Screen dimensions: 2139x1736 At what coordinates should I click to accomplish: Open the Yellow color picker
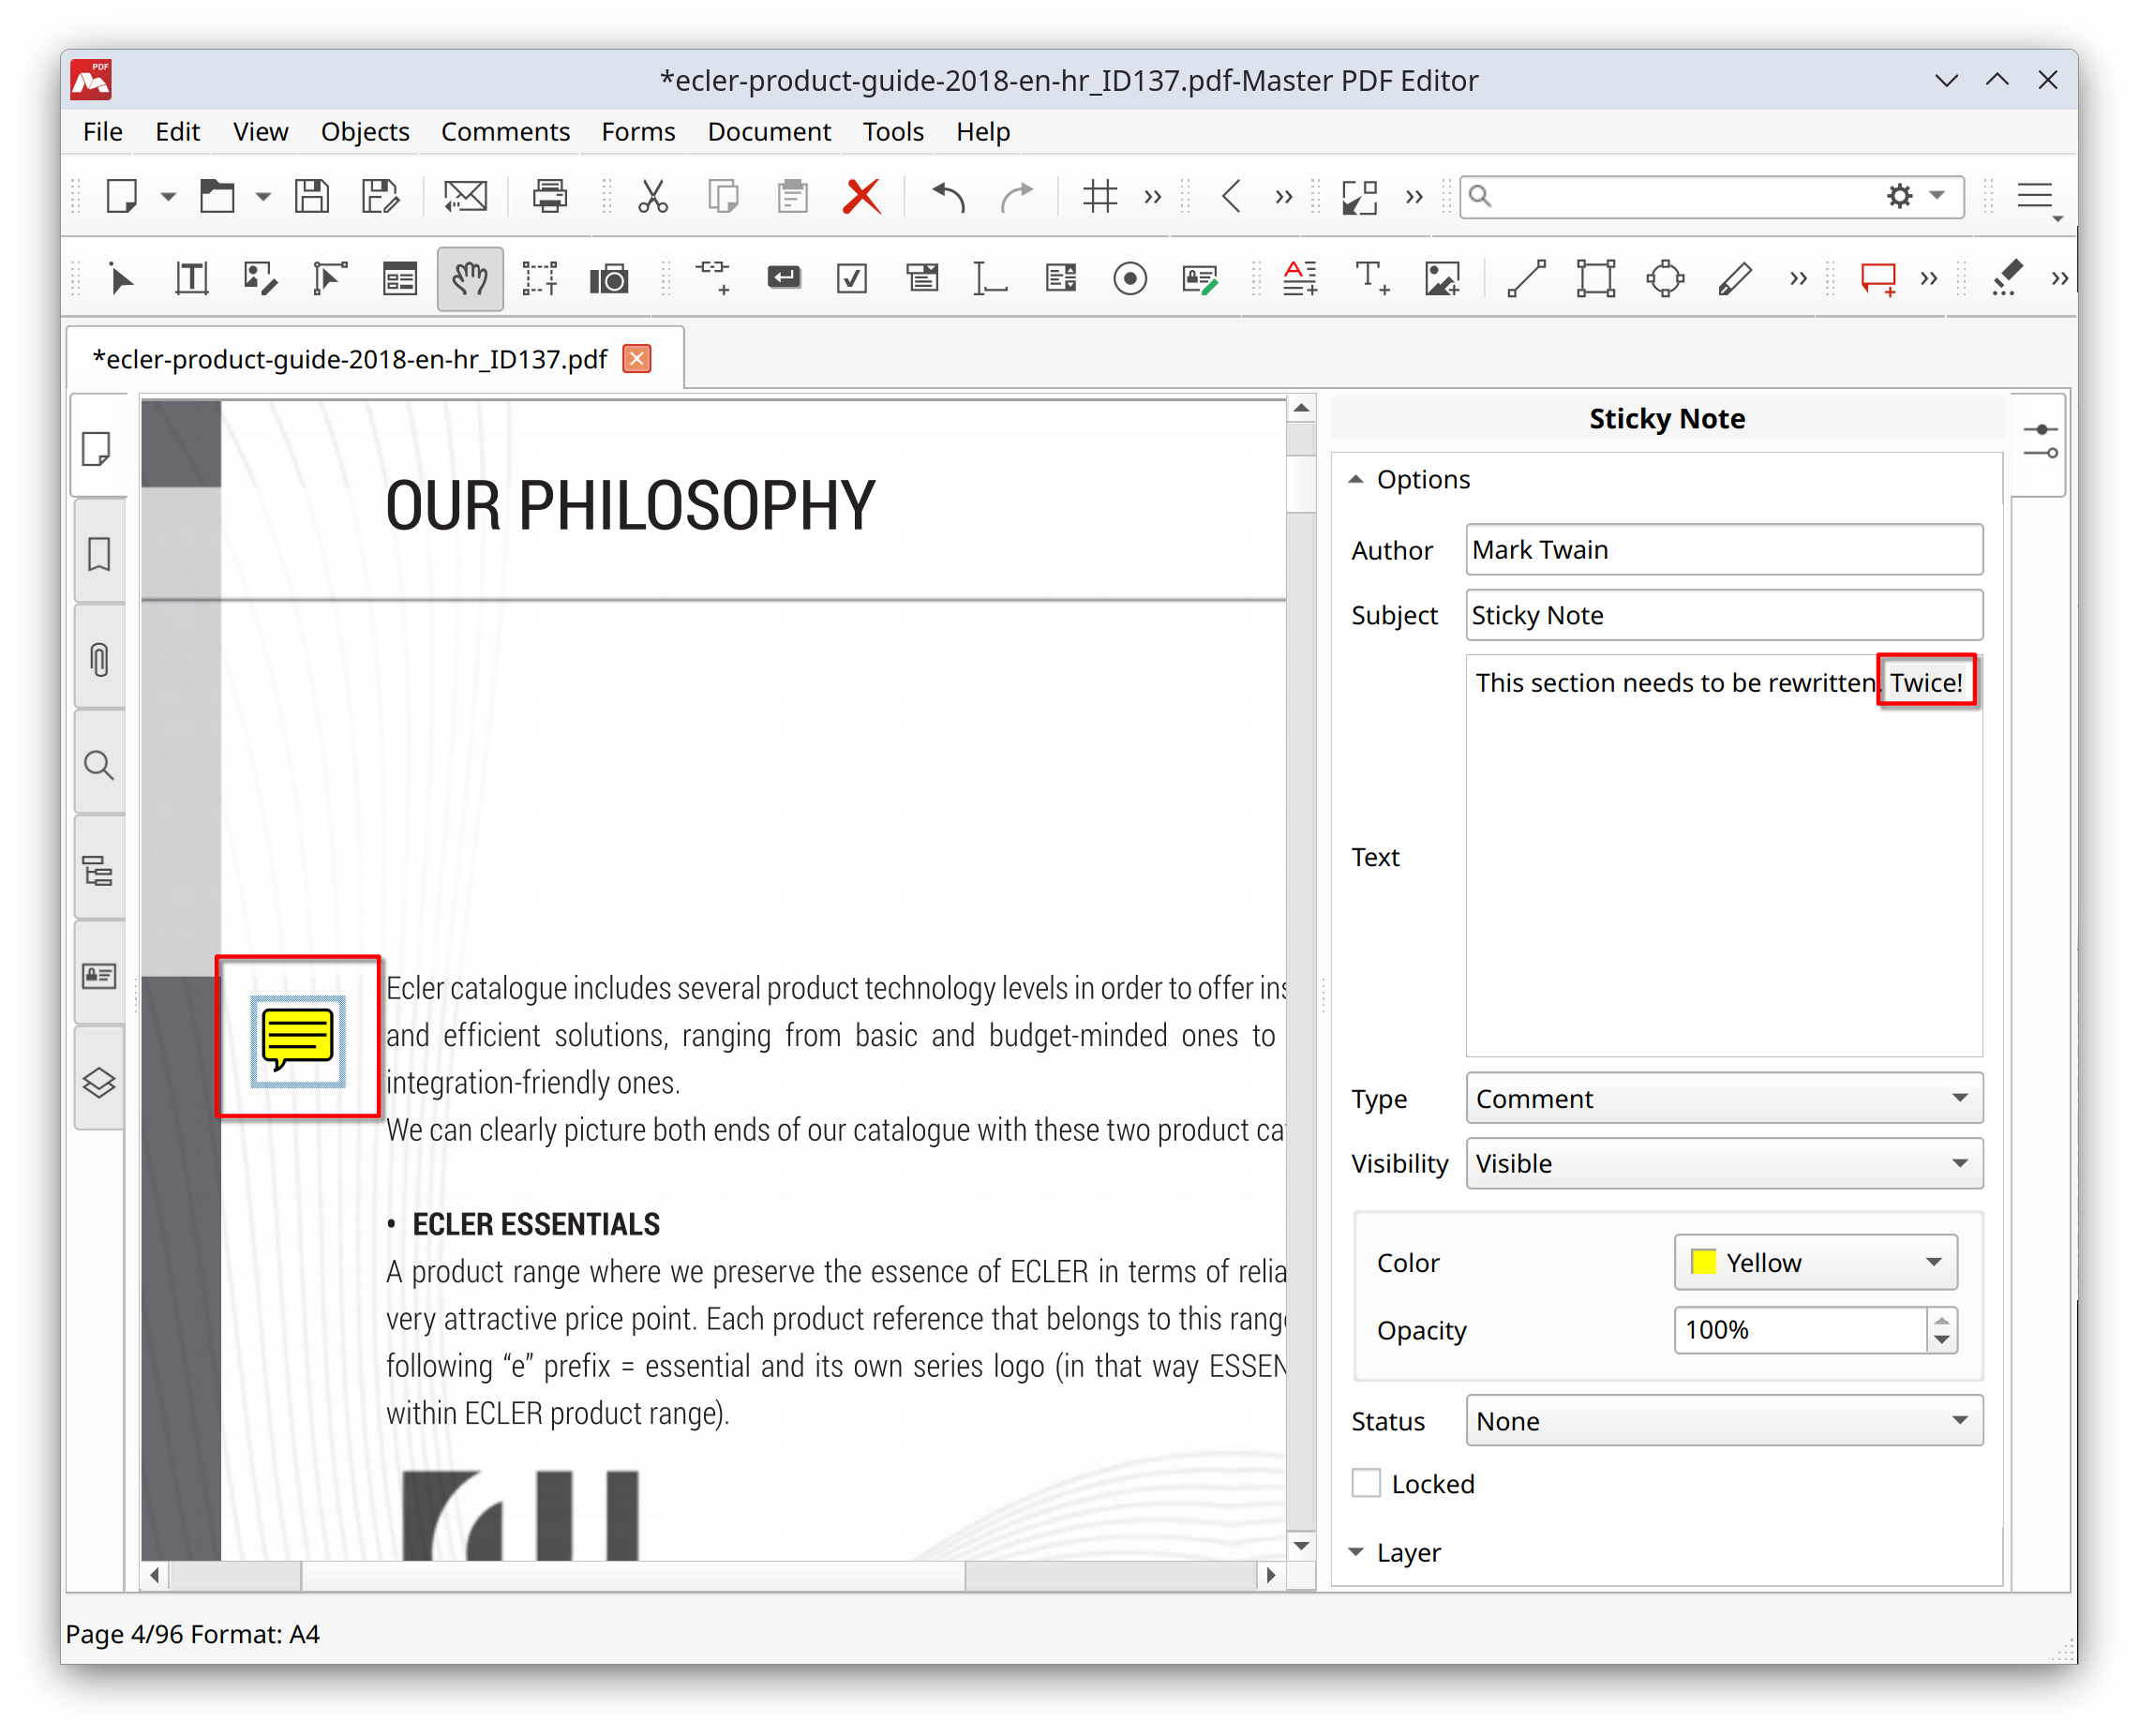click(x=1815, y=1262)
